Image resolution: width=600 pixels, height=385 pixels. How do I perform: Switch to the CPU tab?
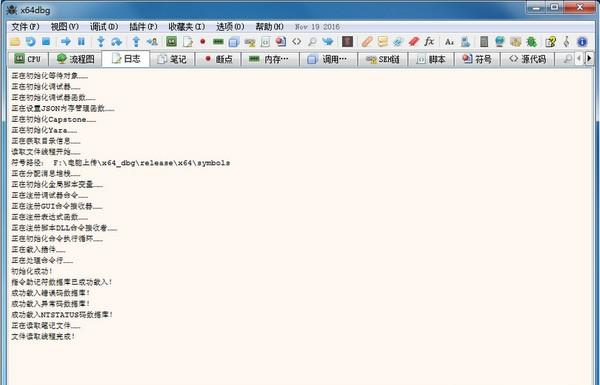click(x=28, y=59)
